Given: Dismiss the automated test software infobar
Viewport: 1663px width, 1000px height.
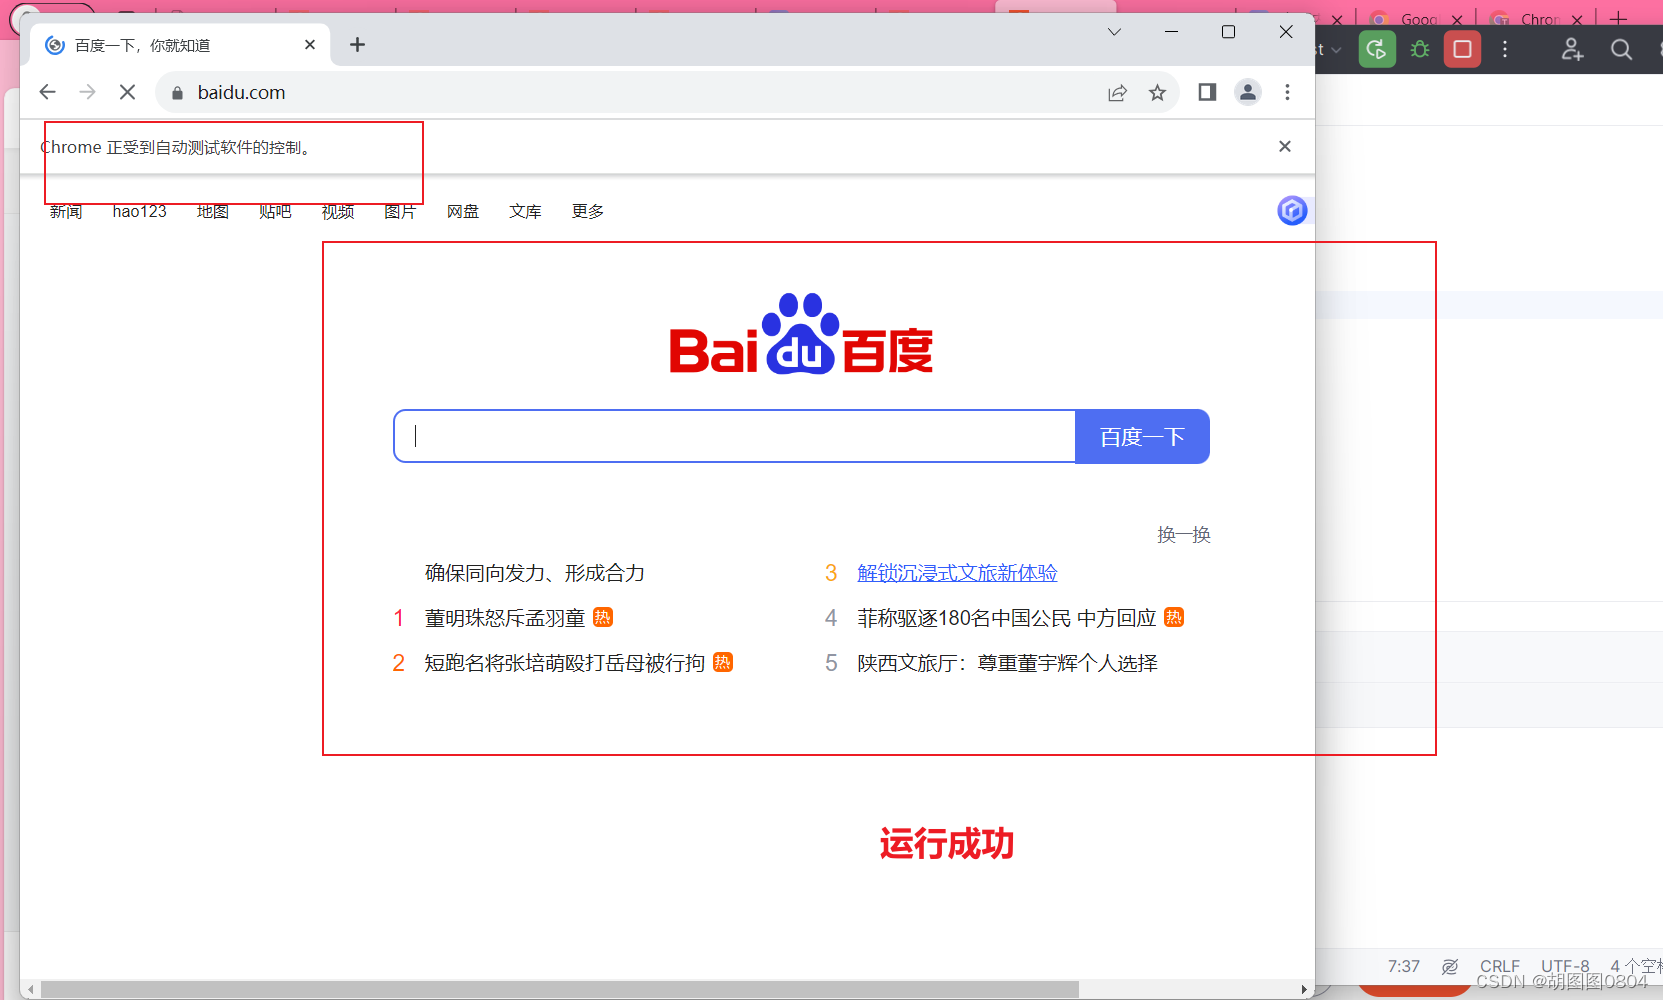Looking at the screenshot, I should [1285, 146].
